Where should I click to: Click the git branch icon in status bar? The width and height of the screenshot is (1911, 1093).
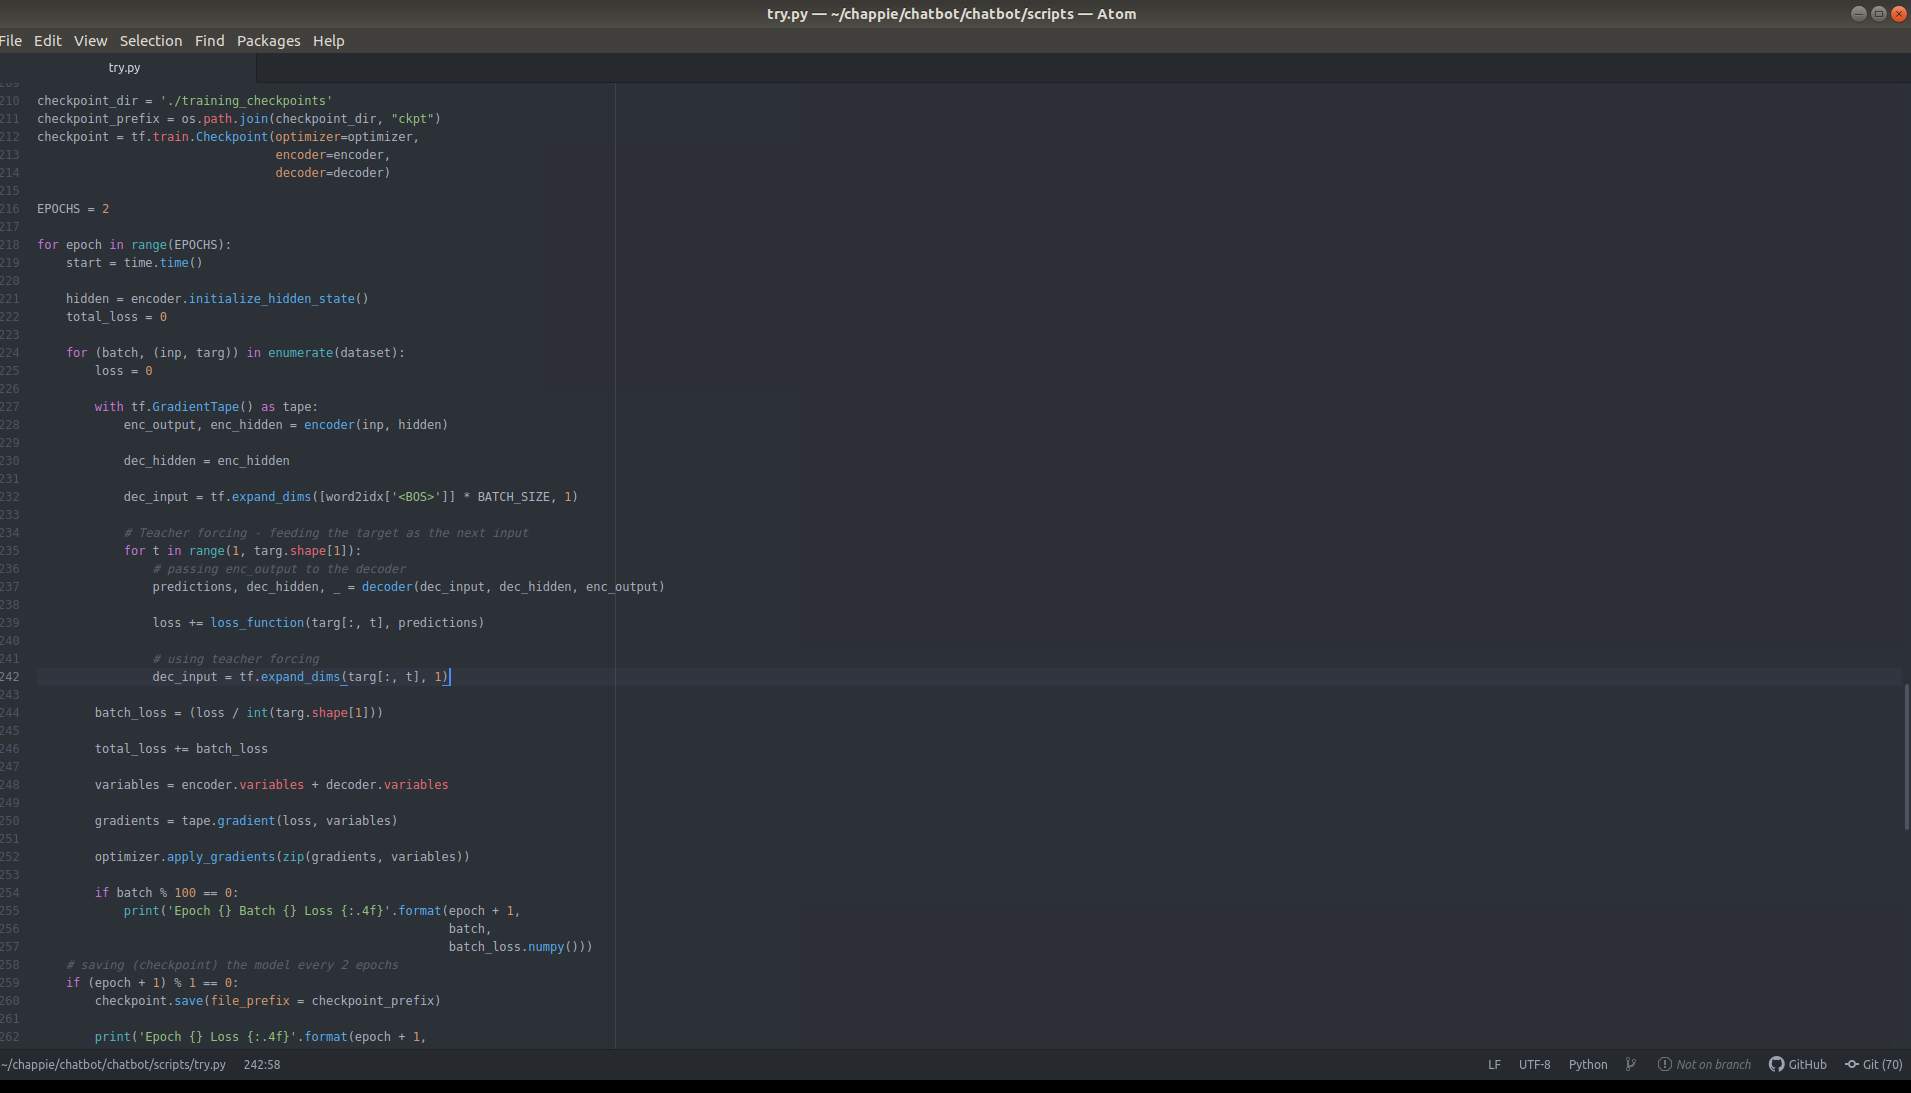(1630, 1064)
